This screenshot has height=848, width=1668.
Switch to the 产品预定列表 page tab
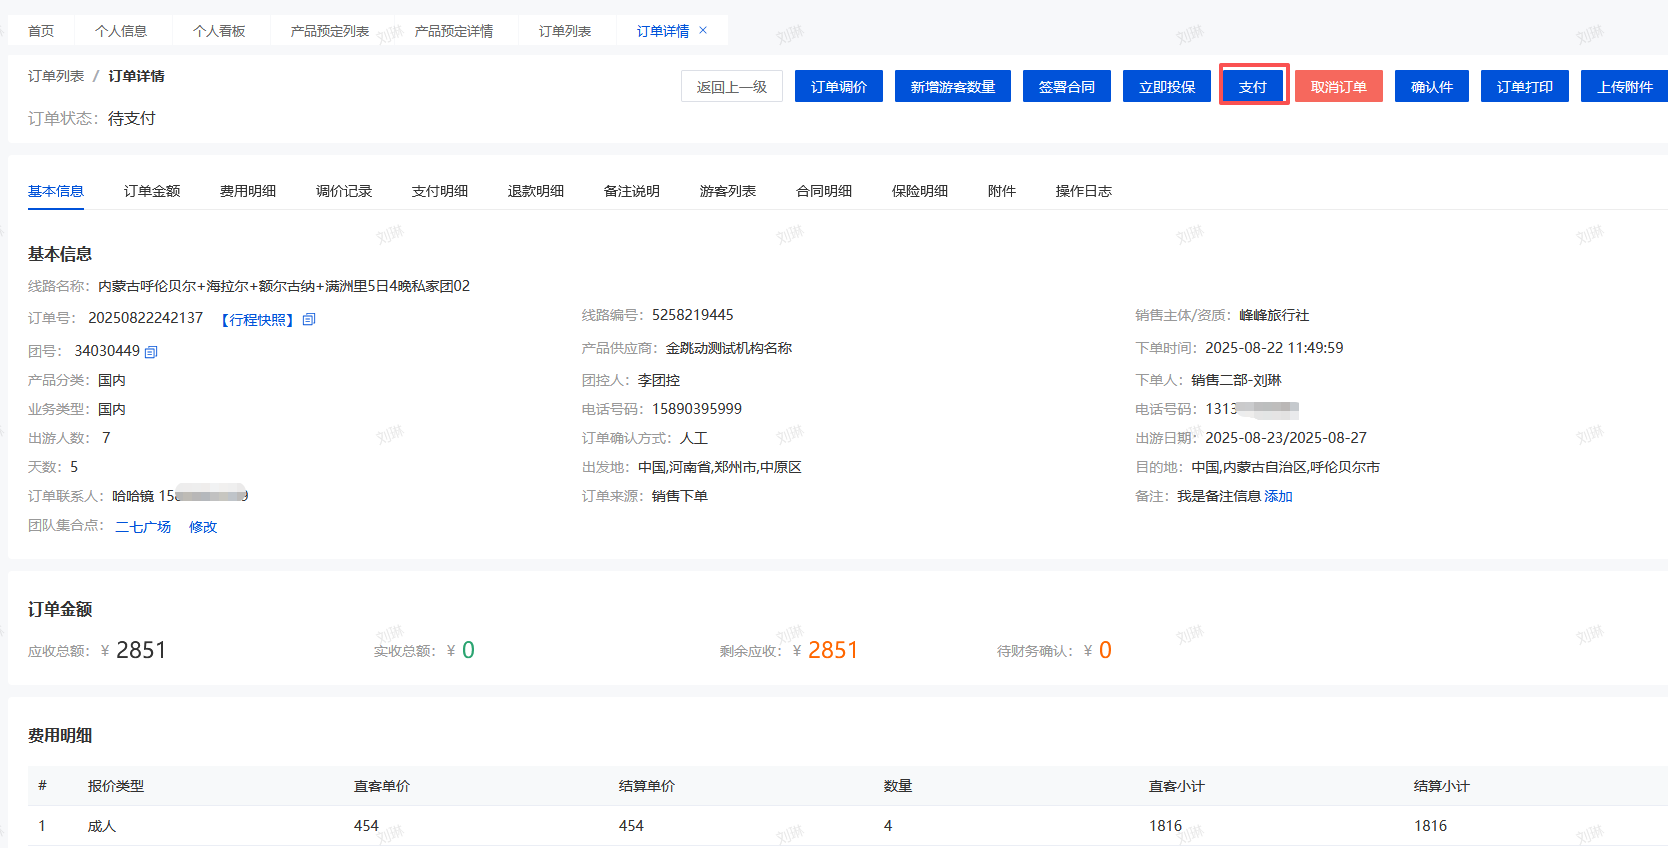330,31
